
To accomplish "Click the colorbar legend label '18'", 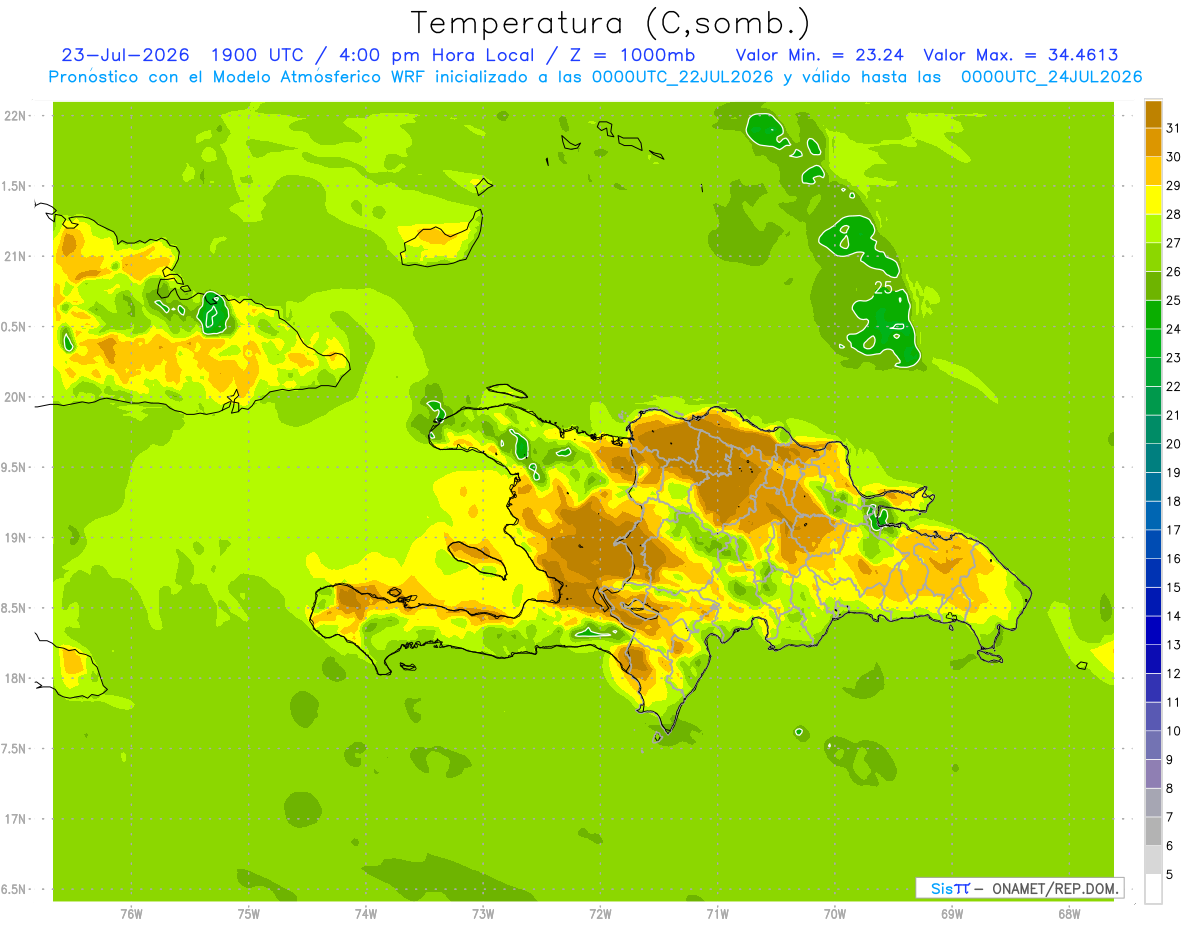I will (1175, 501).
